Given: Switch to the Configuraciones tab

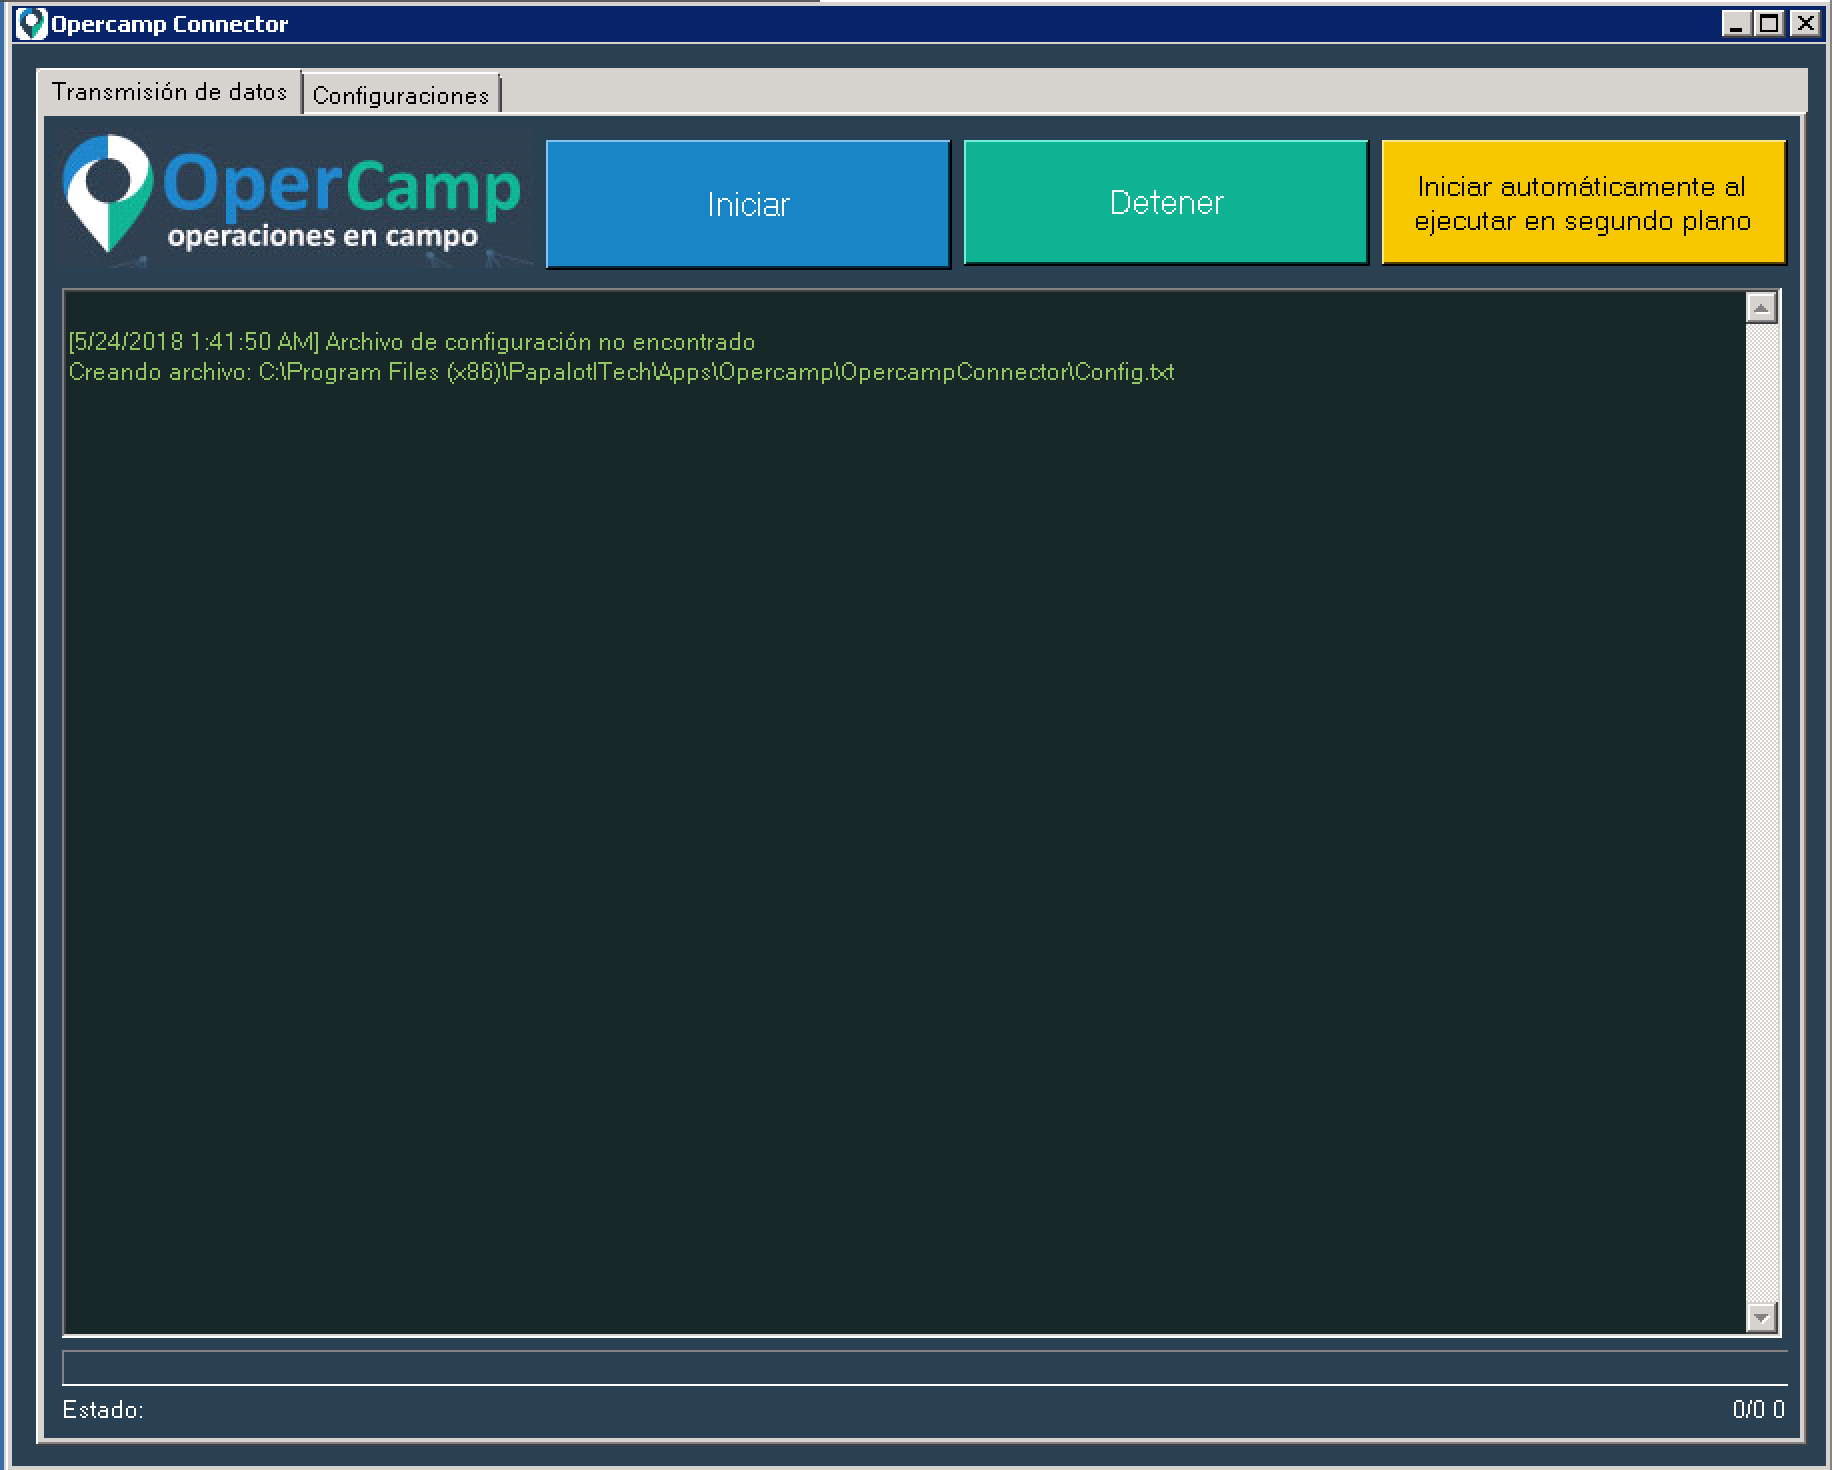Looking at the screenshot, I should [401, 95].
